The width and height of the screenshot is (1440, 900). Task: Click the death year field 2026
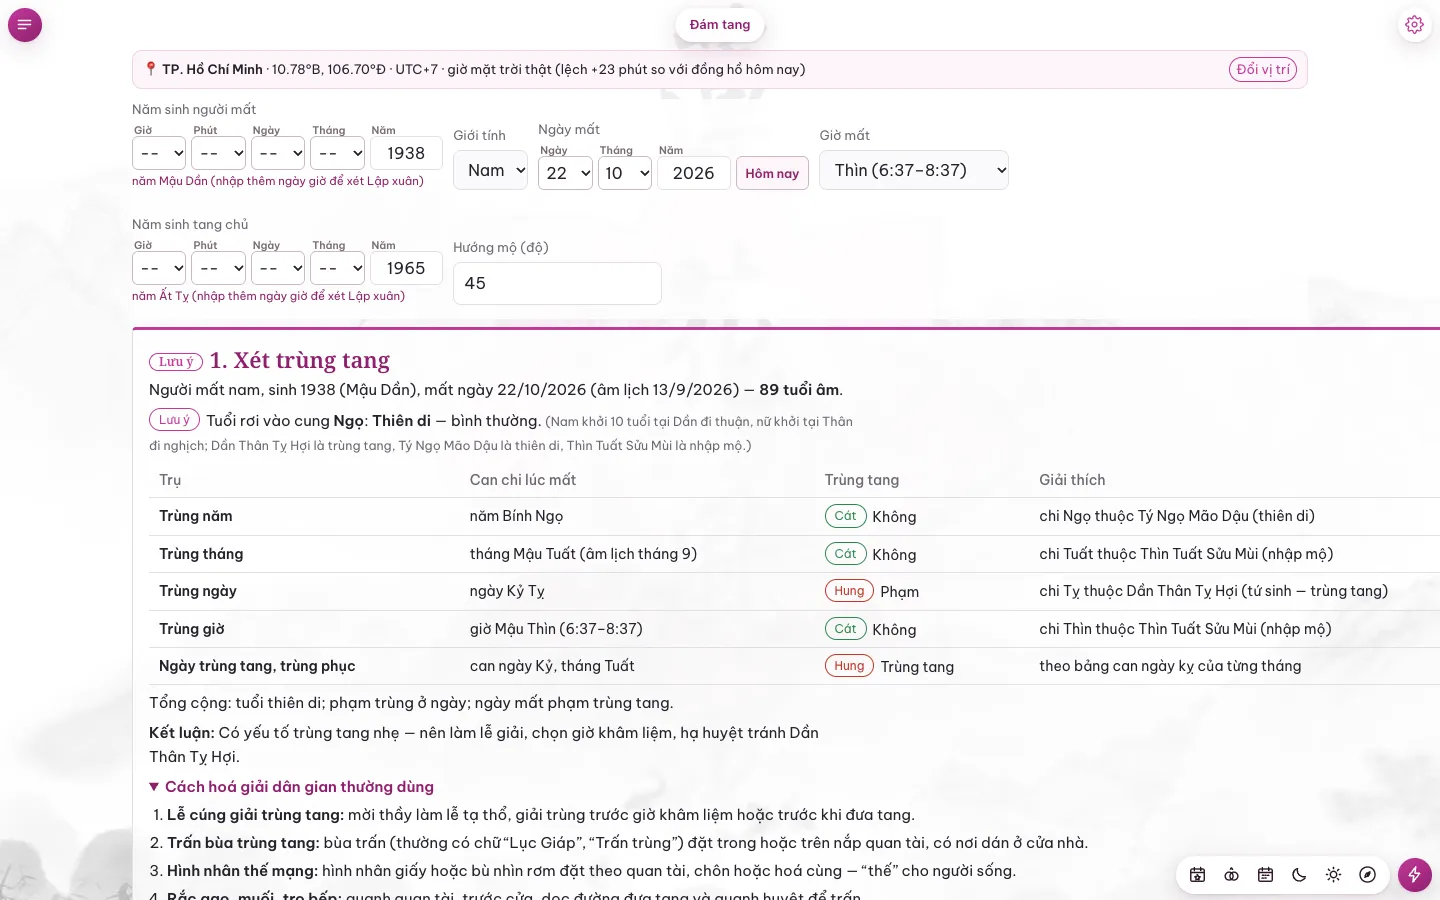point(694,173)
